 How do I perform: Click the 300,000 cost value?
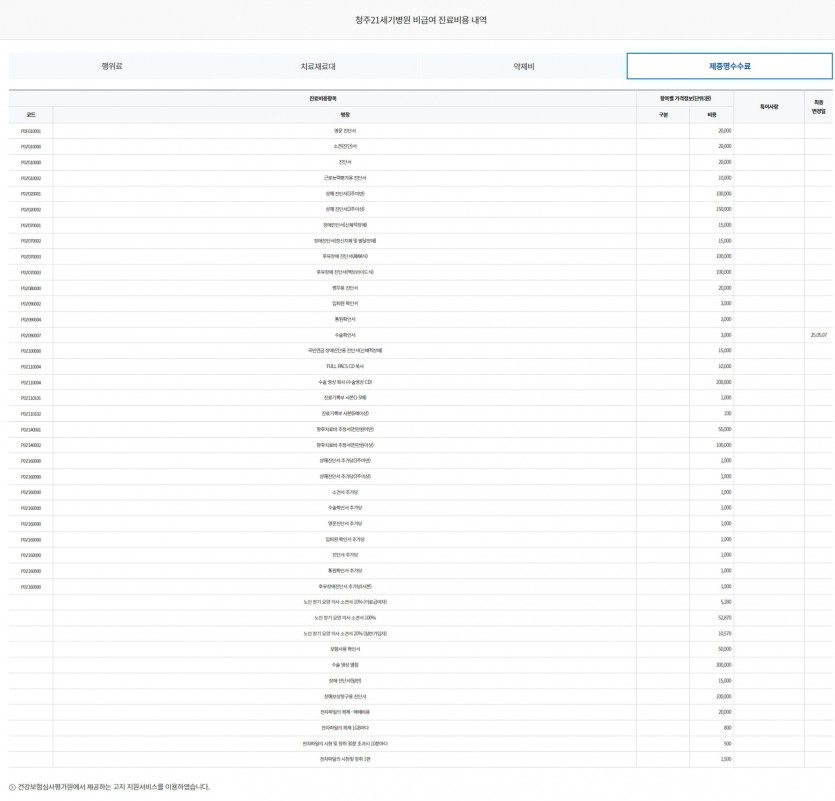(x=723, y=665)
